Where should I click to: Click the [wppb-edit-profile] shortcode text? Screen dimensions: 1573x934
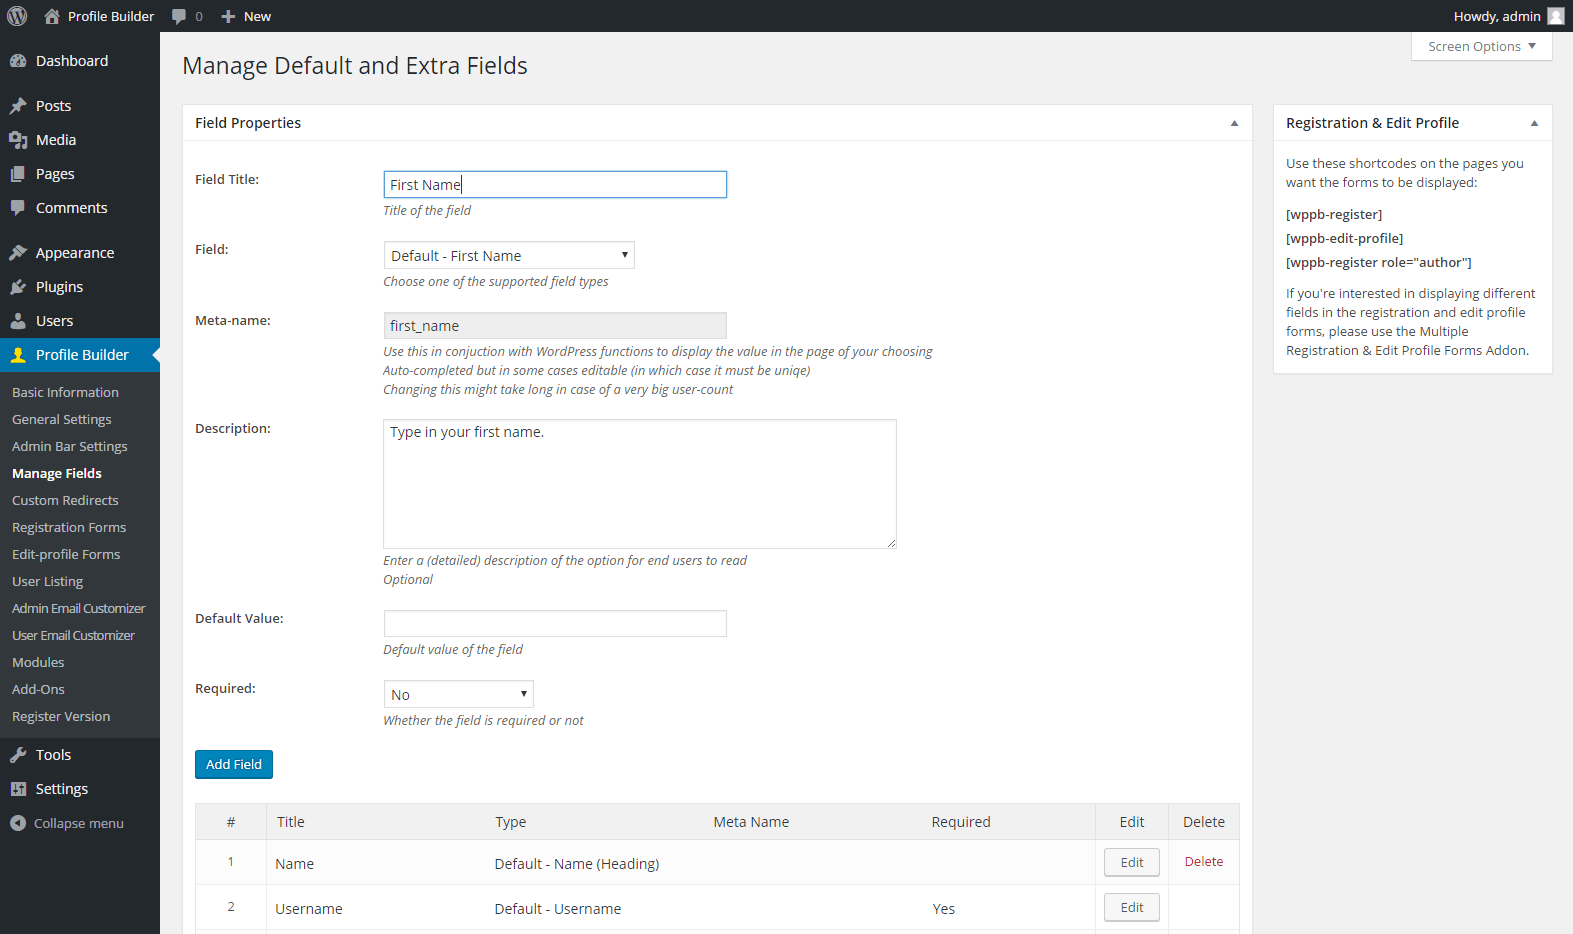(x=1345, y=239)
